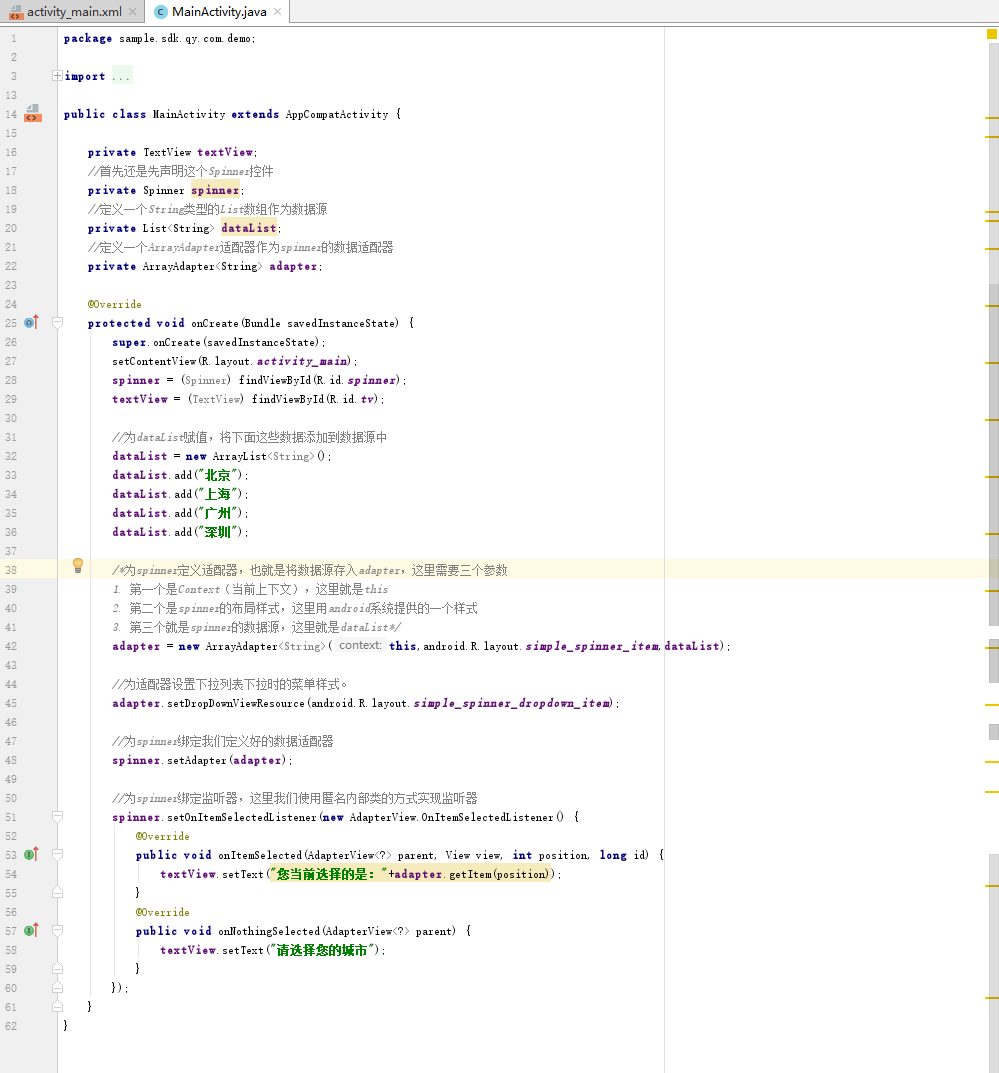Click the implements gutter icon beside onNothingSelected
Image resolution: width=999 pixels, height=1073 pixels.
(31, 930)
